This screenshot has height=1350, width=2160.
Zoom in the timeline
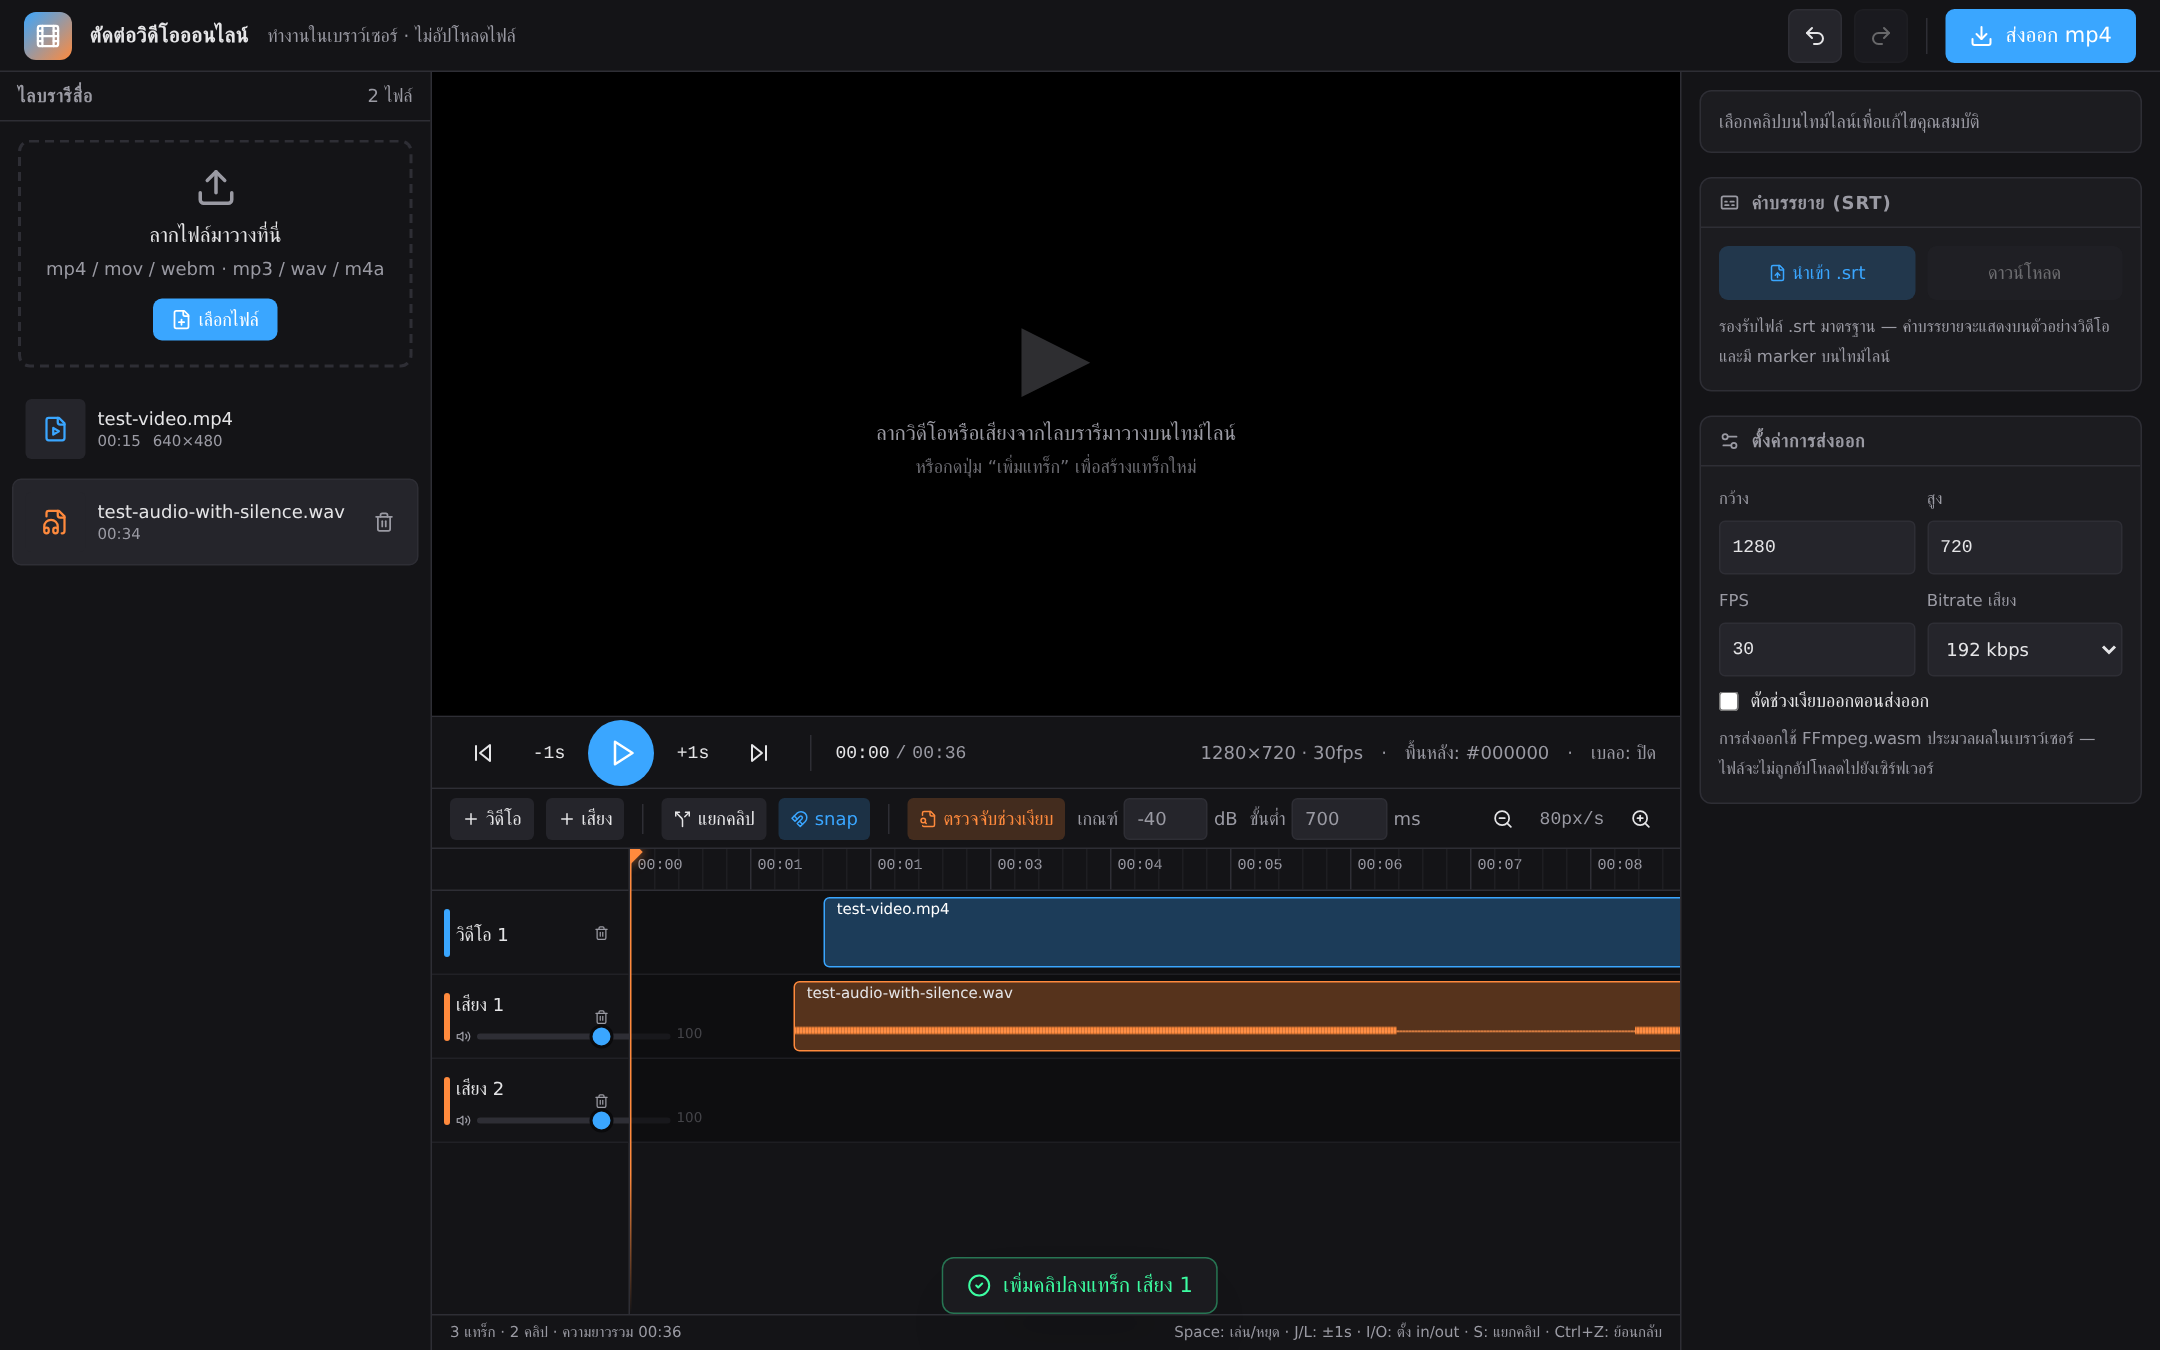[1641, 819]
